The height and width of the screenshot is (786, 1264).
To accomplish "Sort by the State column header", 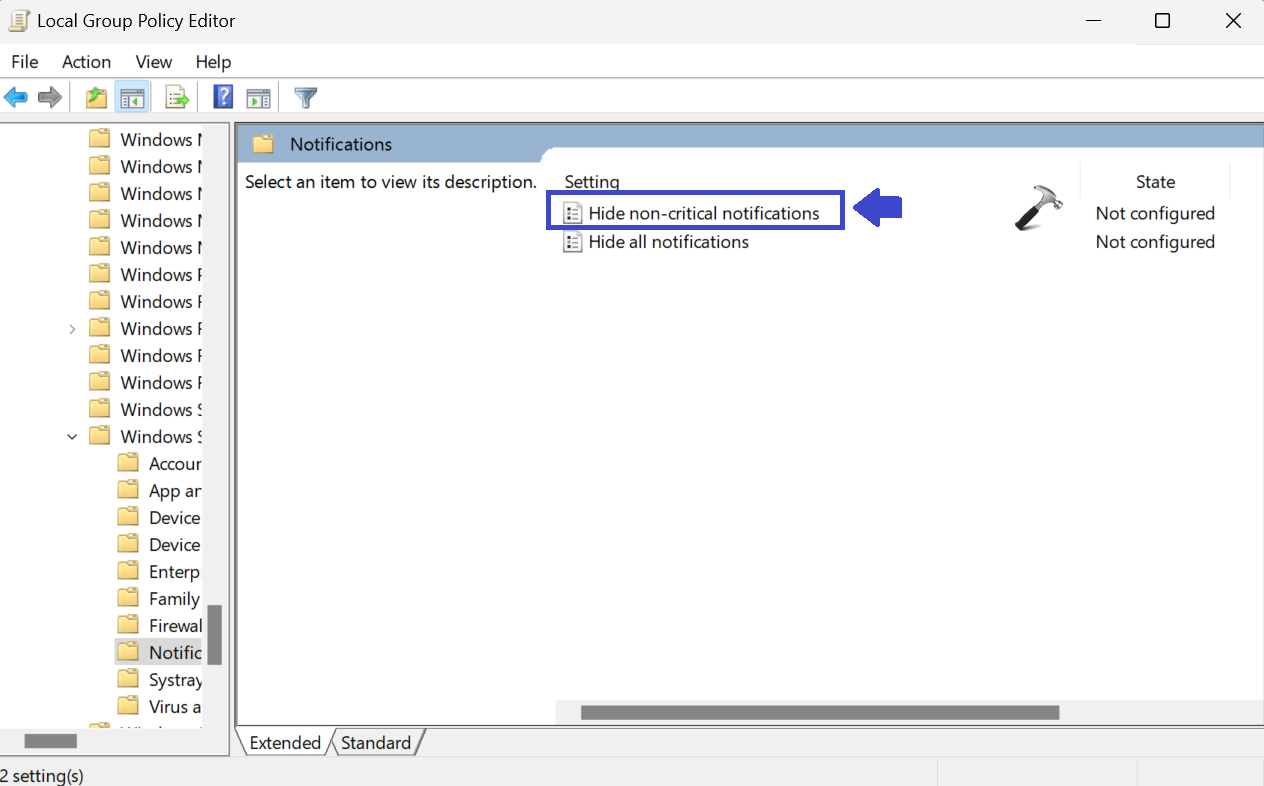I will [1155, 182].
